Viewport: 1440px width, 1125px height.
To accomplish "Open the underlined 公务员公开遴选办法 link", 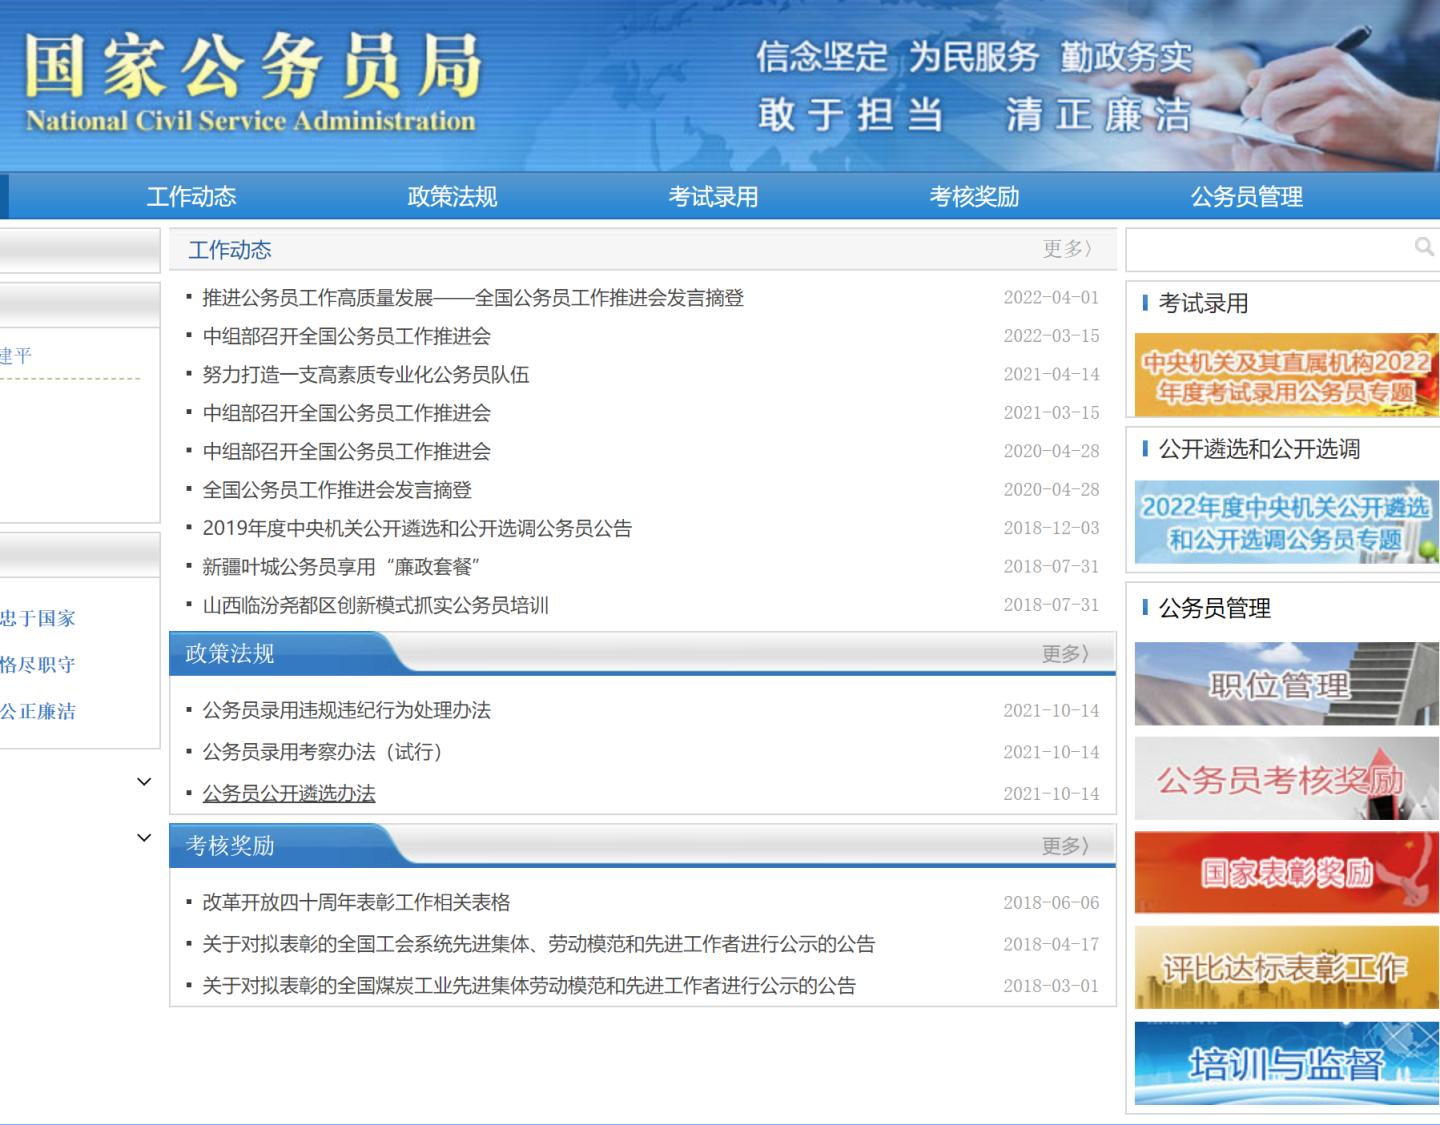I will (x=289, y=794).
